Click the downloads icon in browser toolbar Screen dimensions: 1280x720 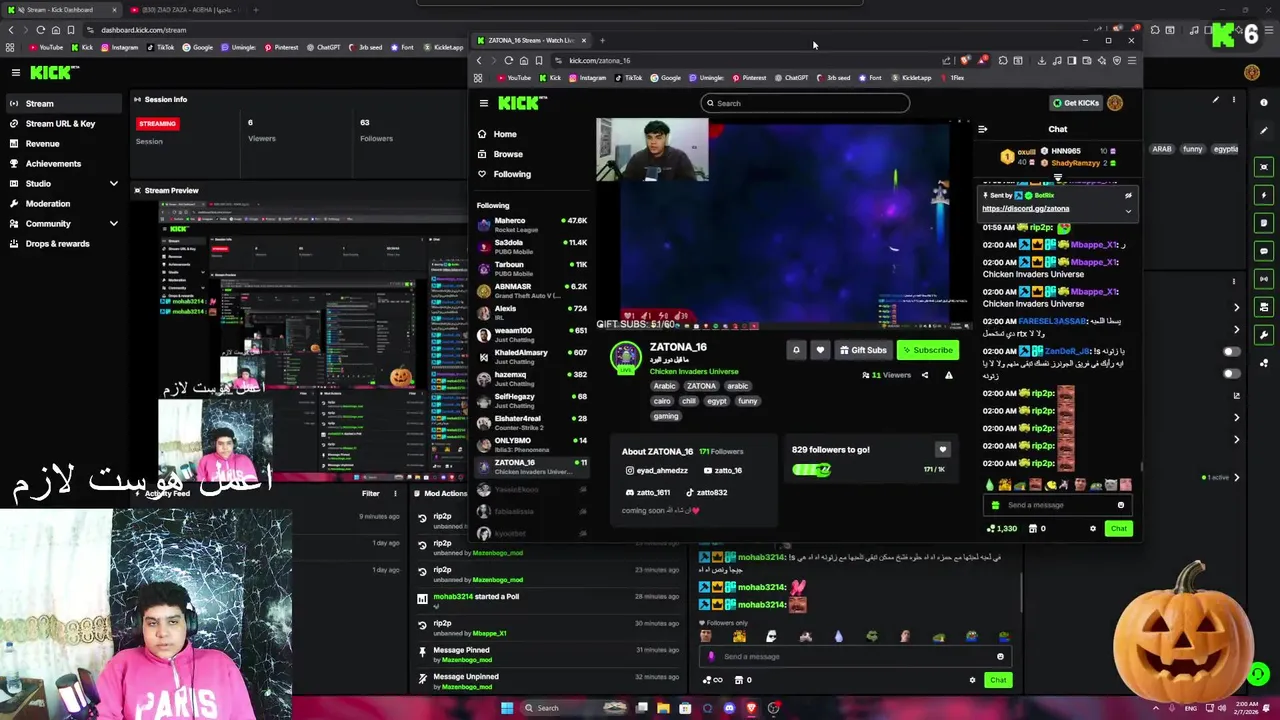pyautogui.click(x=1041, y=60)
